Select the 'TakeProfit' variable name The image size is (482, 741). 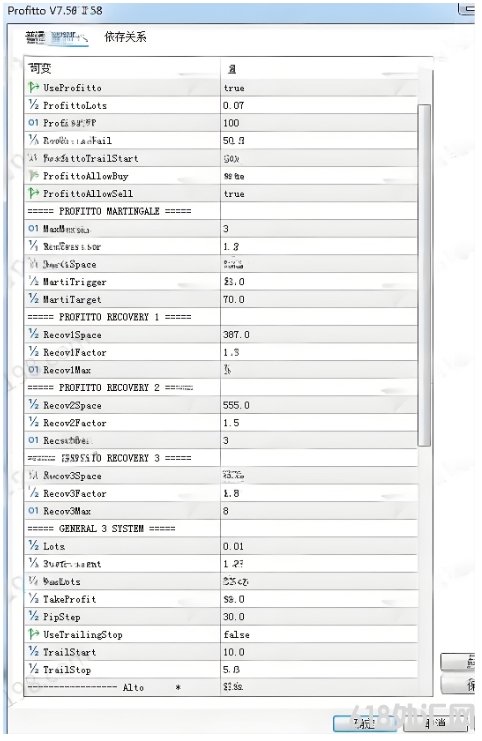[x=69, y=599]
